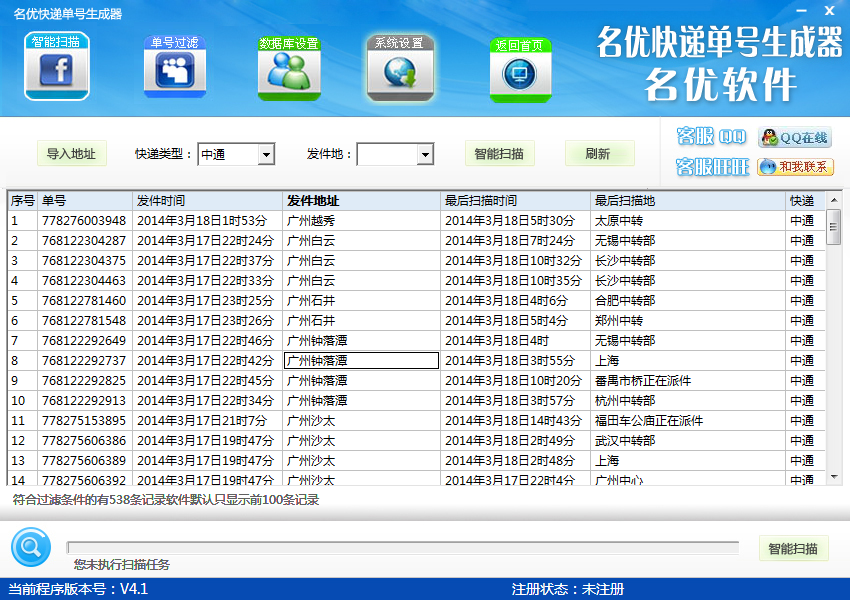Select tracking number 768122781548
The height and width of the screenshot is (600, 850).
pos(84,321)
